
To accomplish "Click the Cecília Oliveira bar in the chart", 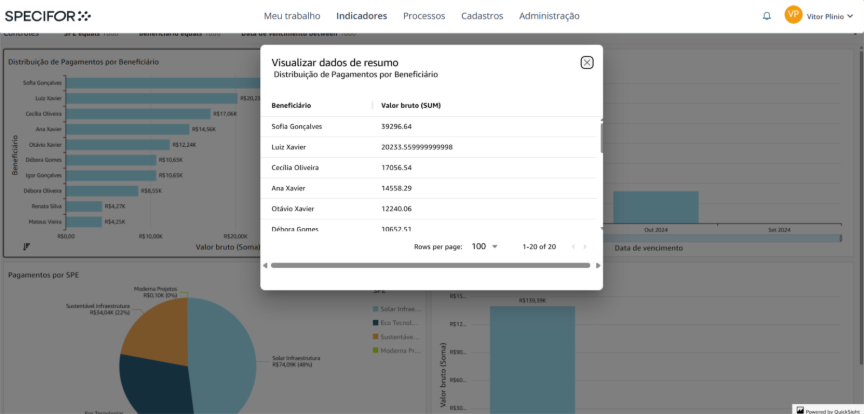I will point(138,114).
